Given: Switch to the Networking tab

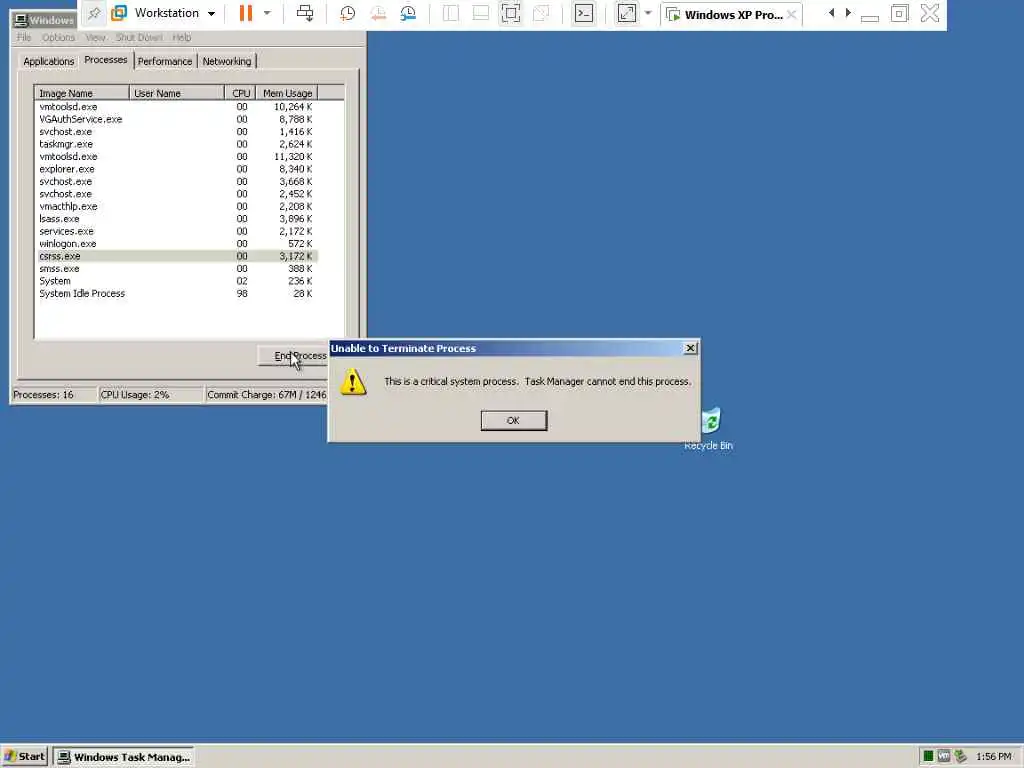Looking at the screenshot, I should tap(227, 61).
